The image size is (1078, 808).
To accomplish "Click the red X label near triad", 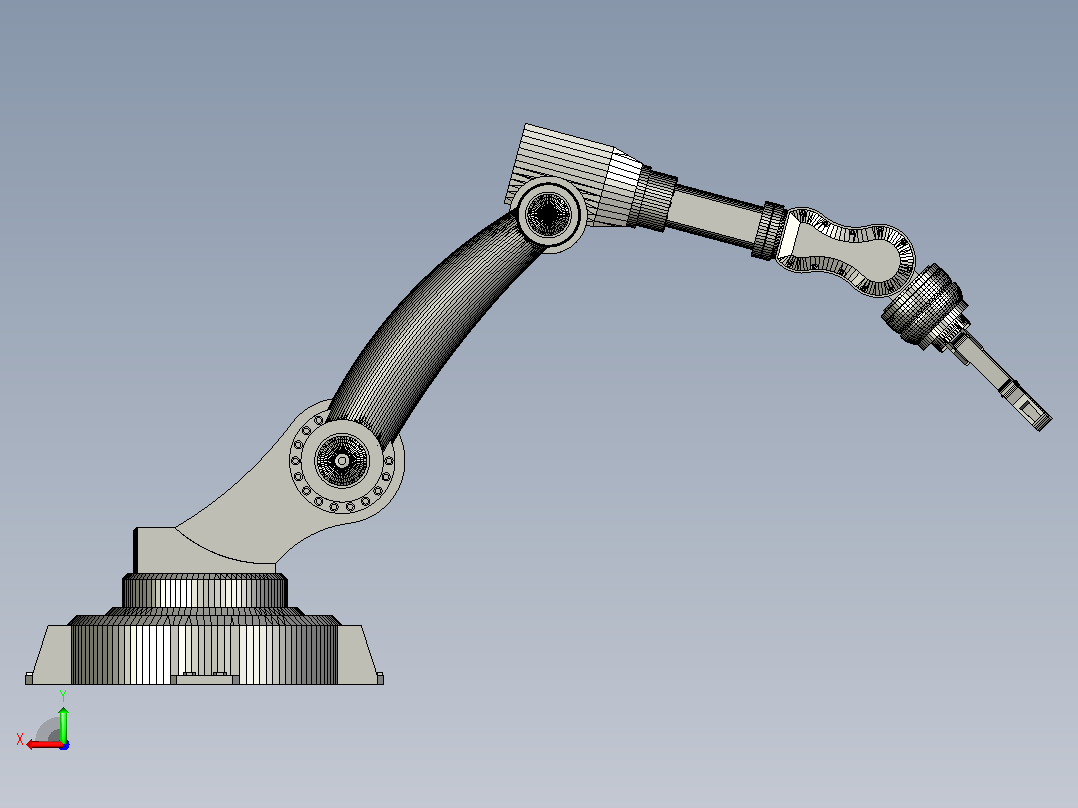I will coord(20,739).
